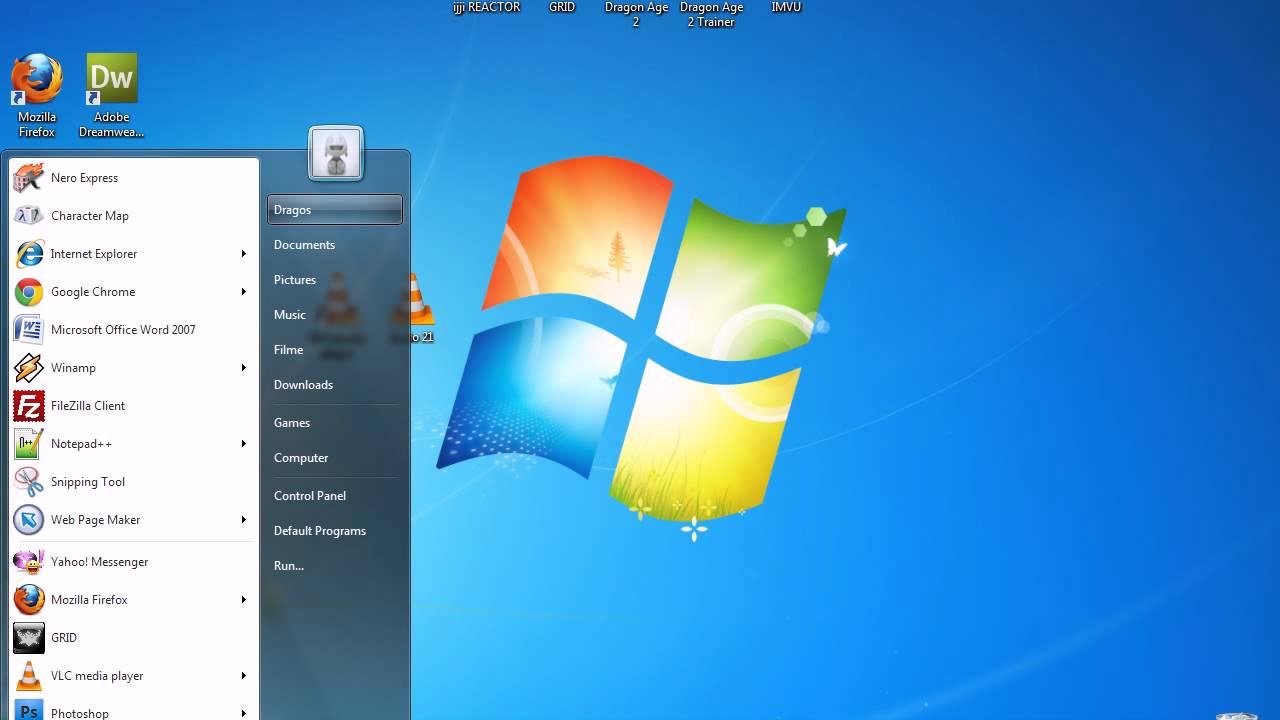Open the Dragos user folder
This screenshot has height=720, width=1280.
pyautogui.click(x=335, y=210)
